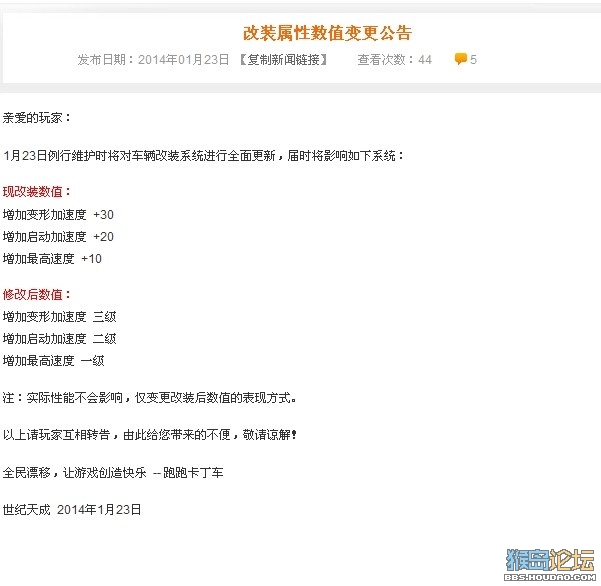Click the maintenance notice sentence starting 1月23日例行维护
The width and height of the screenshot is (601, 586).
coord(203,156)
